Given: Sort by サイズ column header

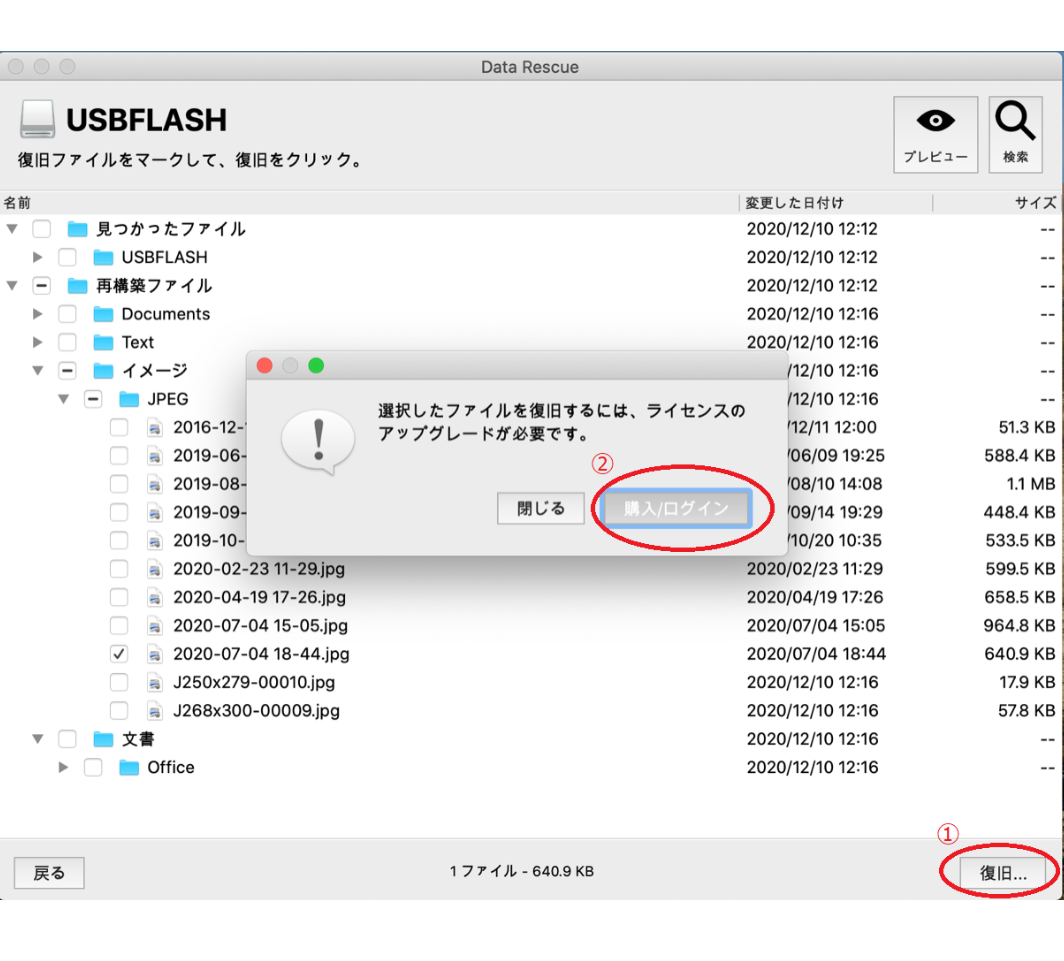Looking at the screenshot, I should (1034, 203).
